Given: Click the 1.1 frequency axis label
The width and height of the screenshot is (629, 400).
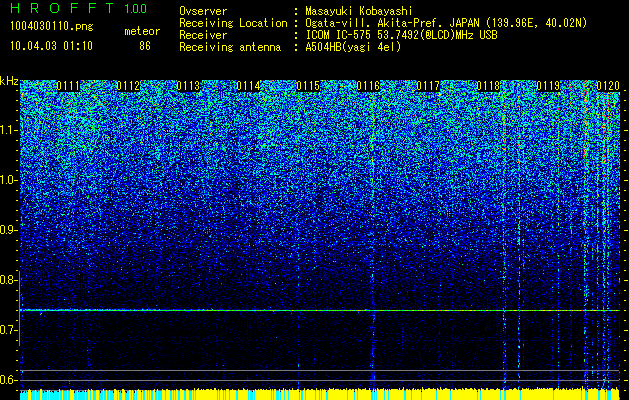Looking at the screenshot, I should (x=7, y=130).
